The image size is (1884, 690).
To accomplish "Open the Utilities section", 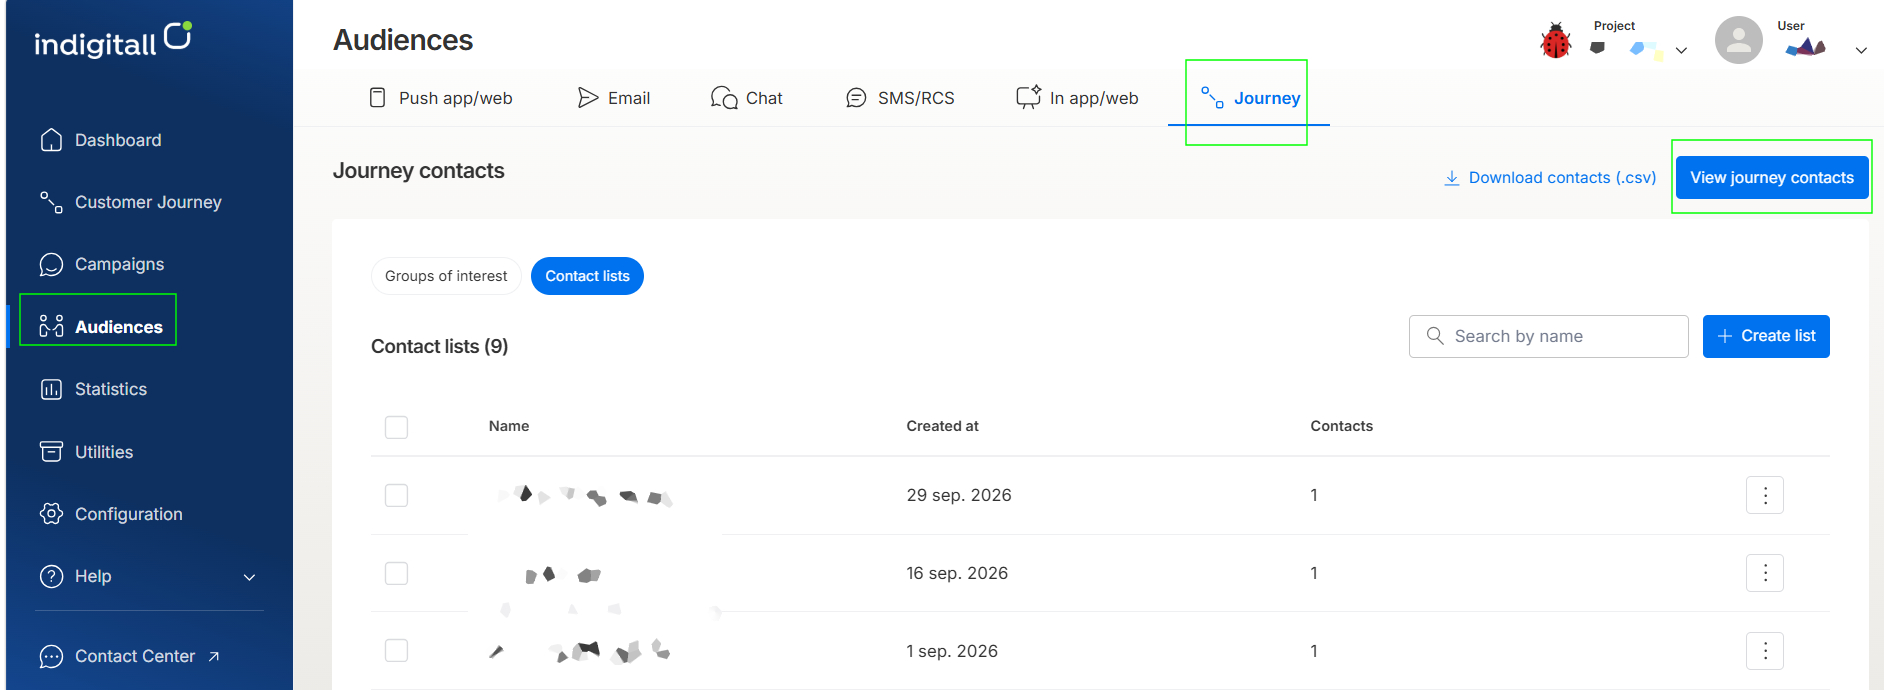I will 104,452.
